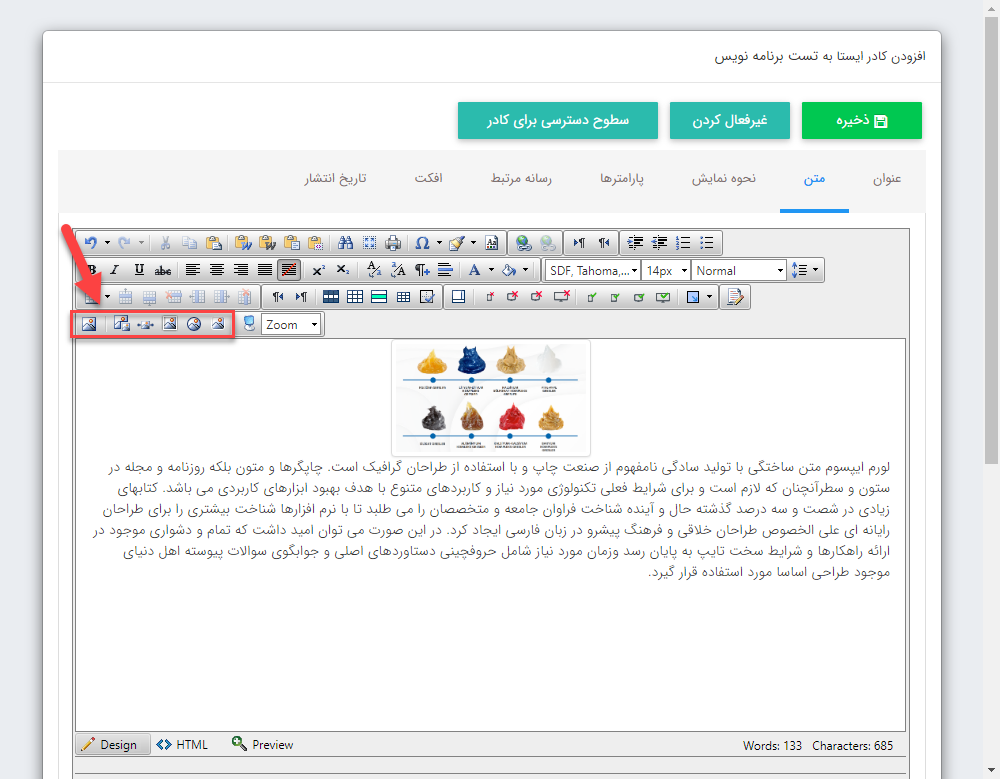Image resolution: width=1000 pixels, height=779 pixels.
Task: Click the Insert Table icon
Action: 330,296
